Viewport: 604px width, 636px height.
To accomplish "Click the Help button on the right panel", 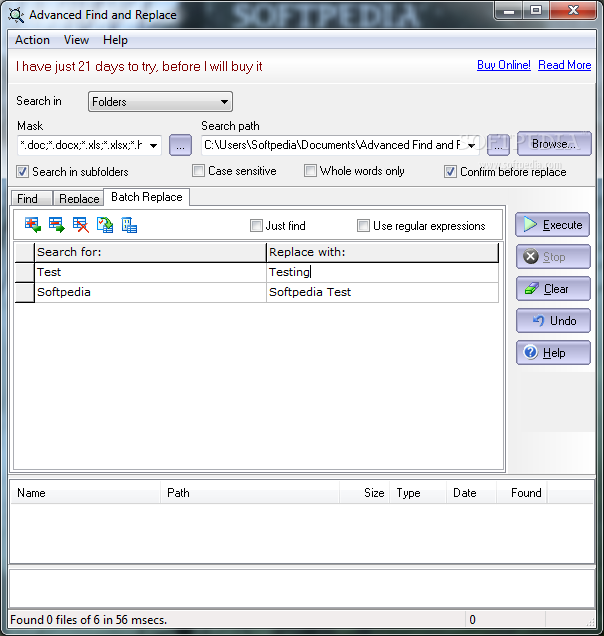I will tap(553, 353).
